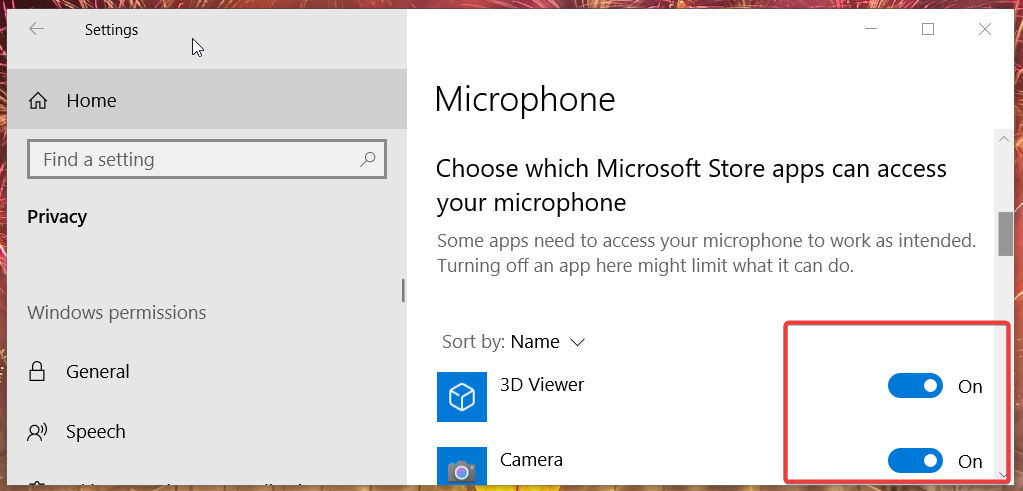Click the scroll-down arrow of the page scrollbar

[1004, 474]
